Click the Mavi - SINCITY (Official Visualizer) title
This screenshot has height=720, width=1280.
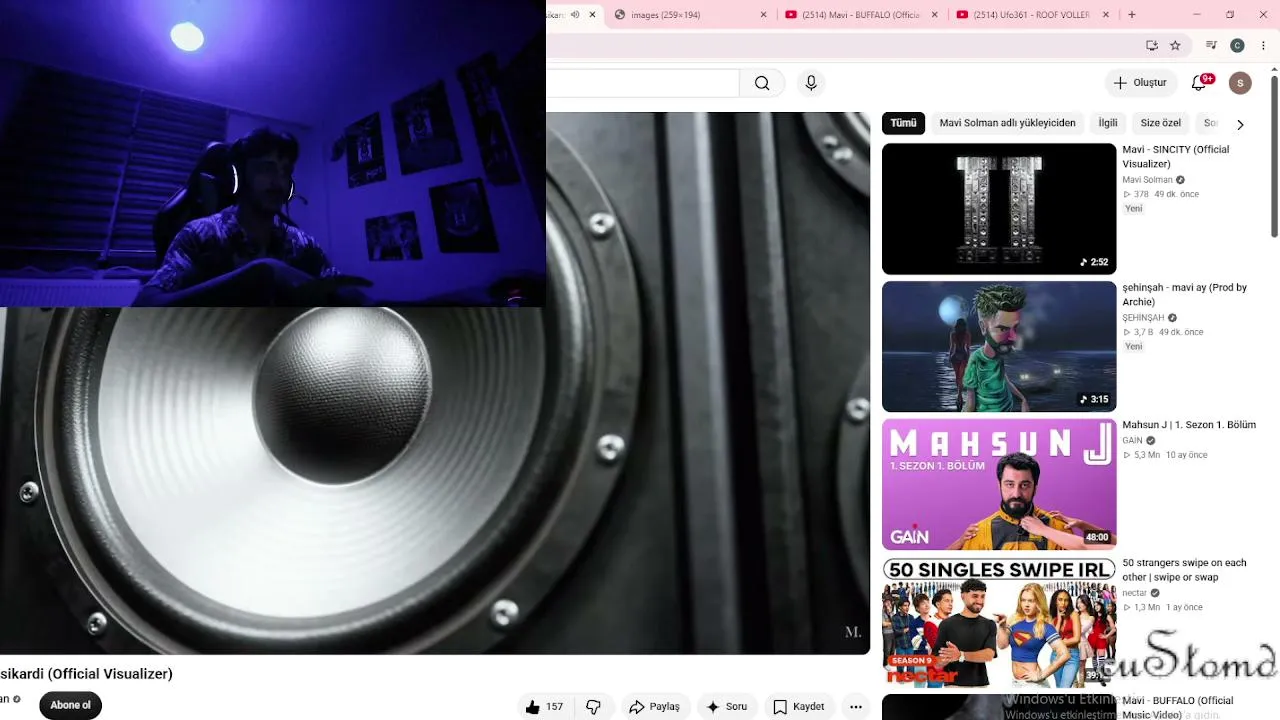click(x=1175, y=157)
